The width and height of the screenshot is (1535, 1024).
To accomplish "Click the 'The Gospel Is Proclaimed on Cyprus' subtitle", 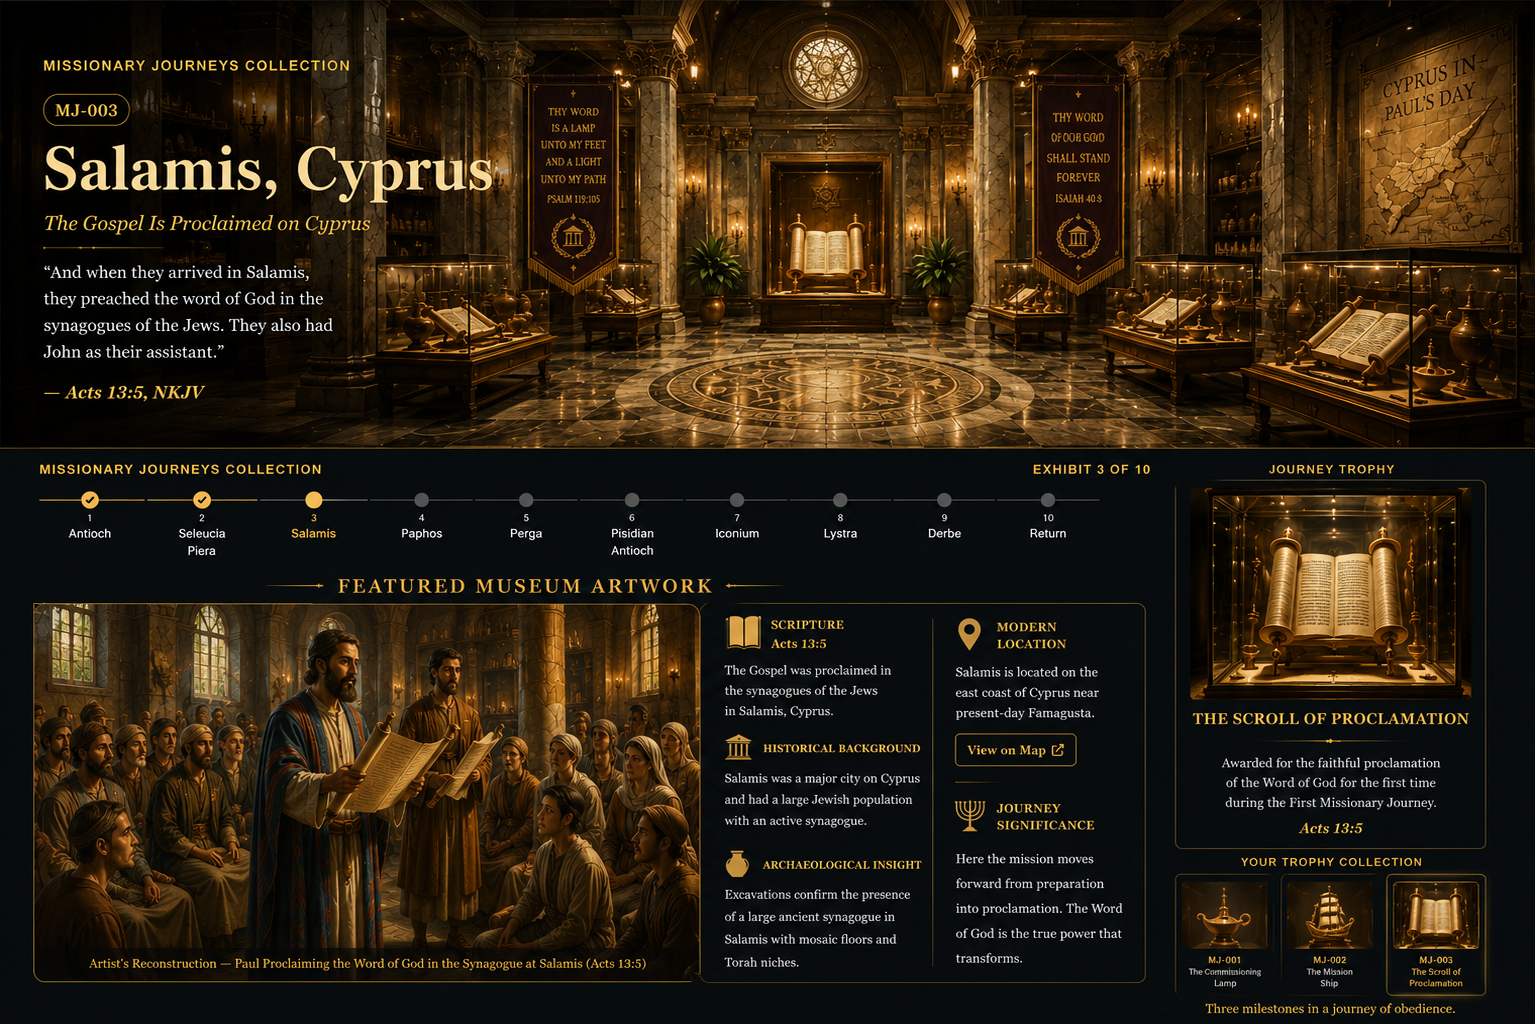I will point(207,223).
